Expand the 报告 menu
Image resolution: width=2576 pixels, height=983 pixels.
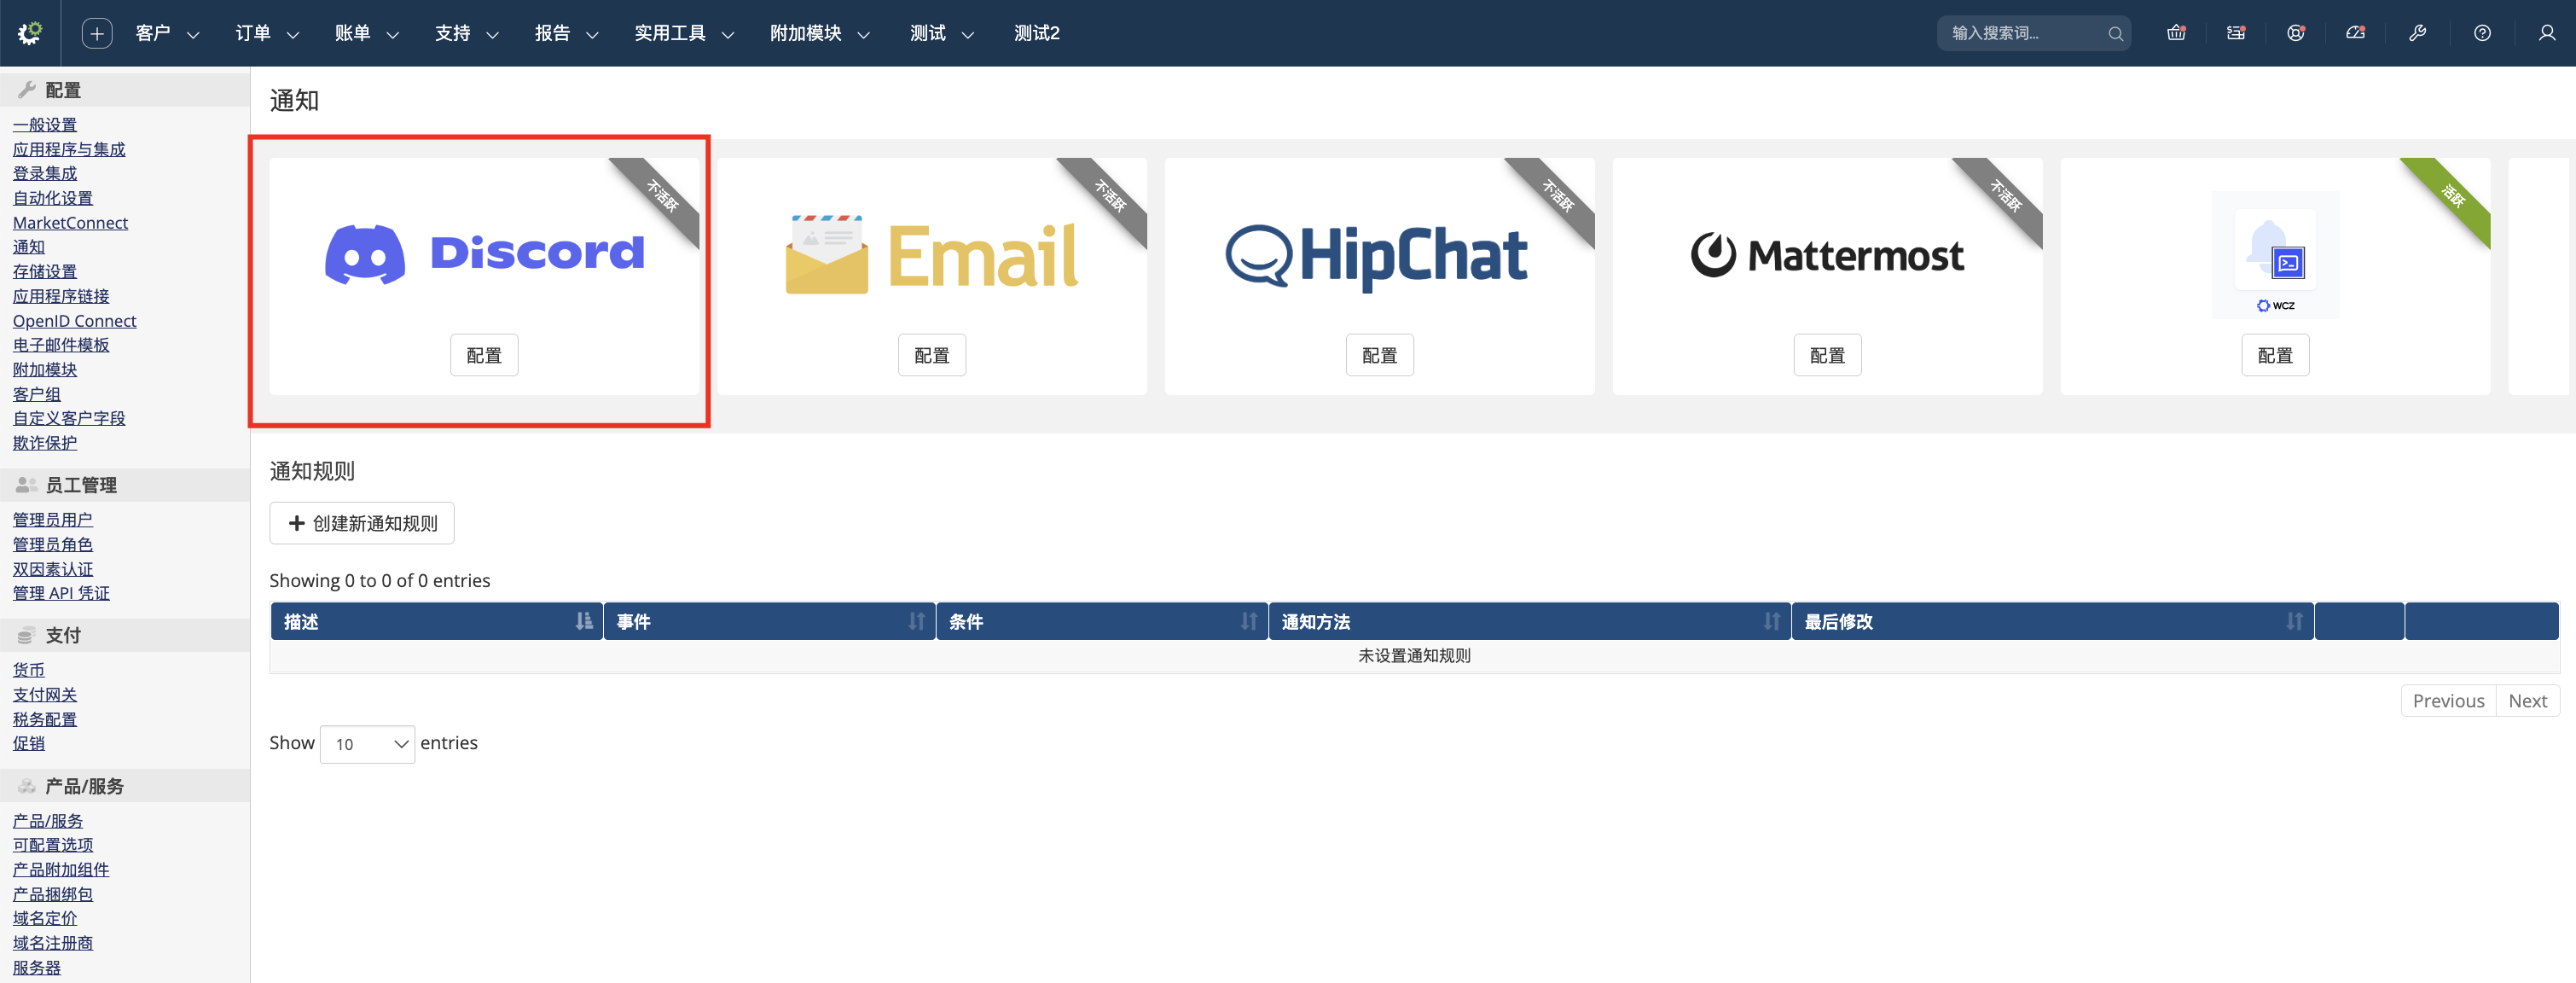(567, 33)
